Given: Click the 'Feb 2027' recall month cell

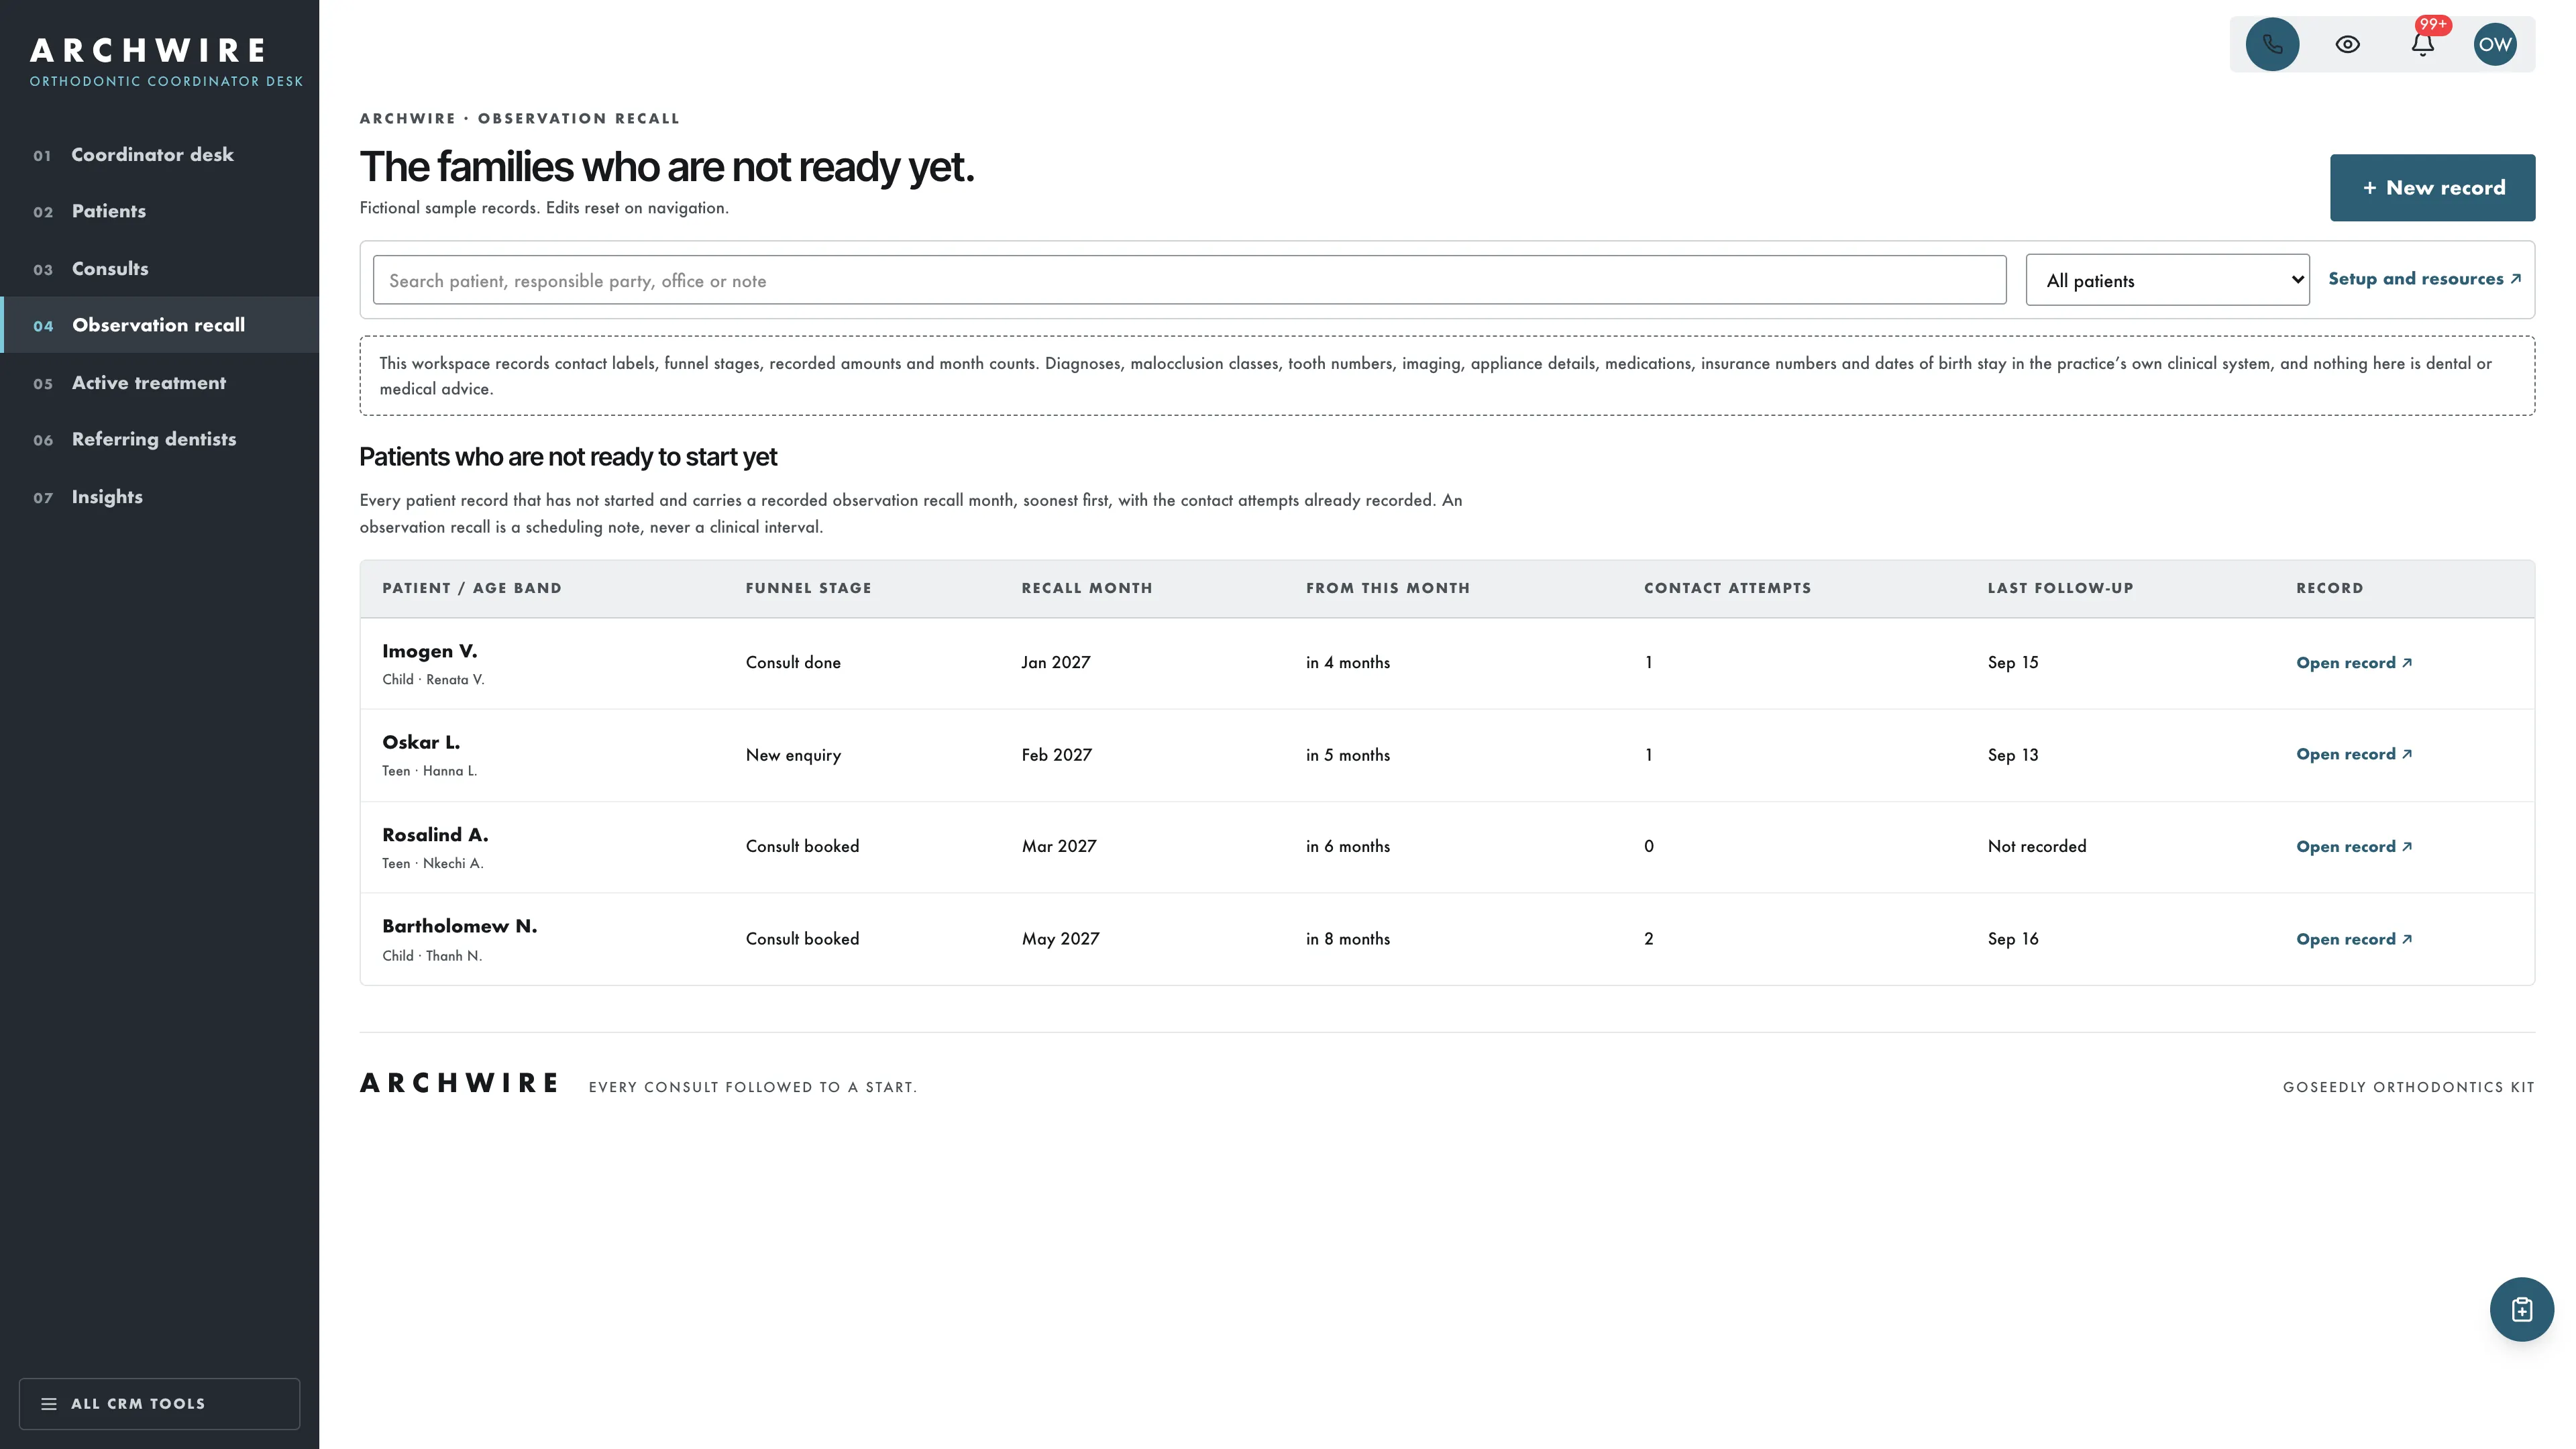Looking at the screenshot, I should click(x=1056, y=754).
